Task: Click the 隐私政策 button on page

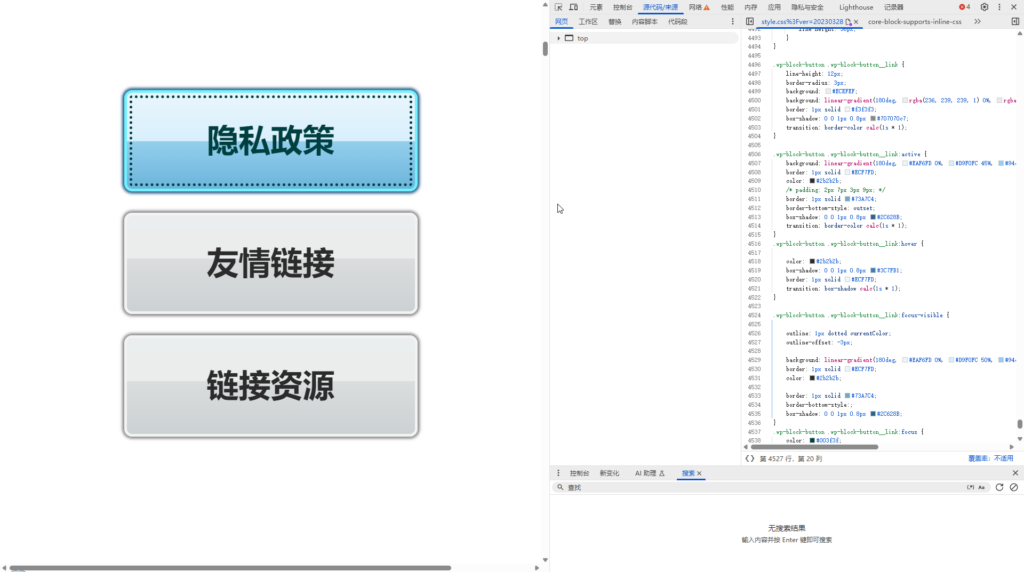Action: coord(271,140)
